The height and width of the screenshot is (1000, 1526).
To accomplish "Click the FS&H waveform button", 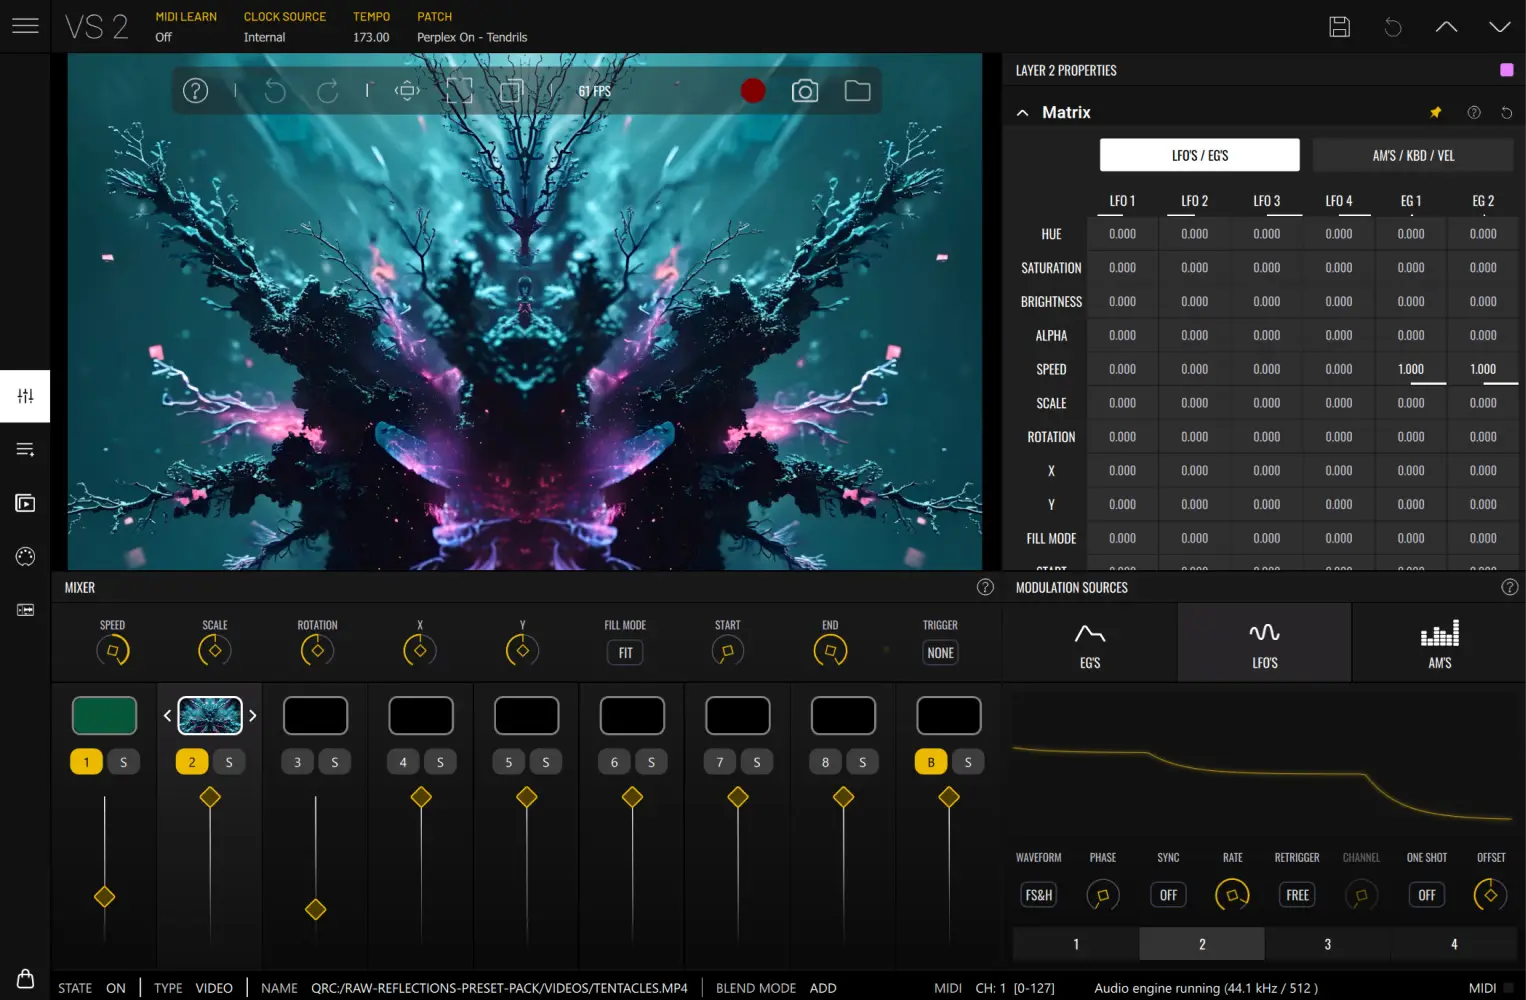I will (x=1038, y=894).
